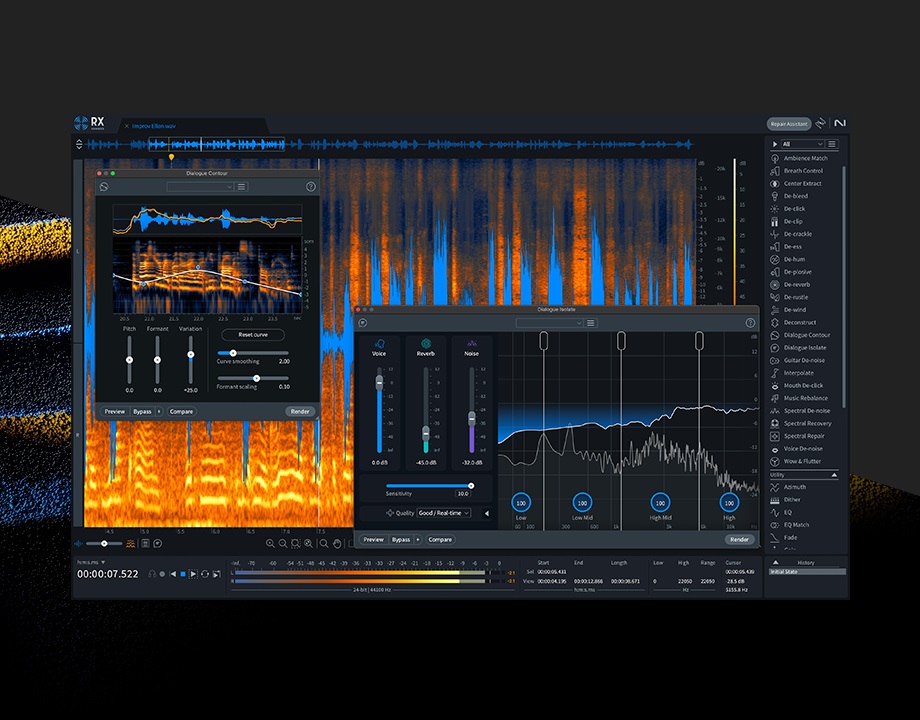Toggle Bypass in the Dialogue Contour window
Viewport: 920px width, 720px height.
point(141,411)
